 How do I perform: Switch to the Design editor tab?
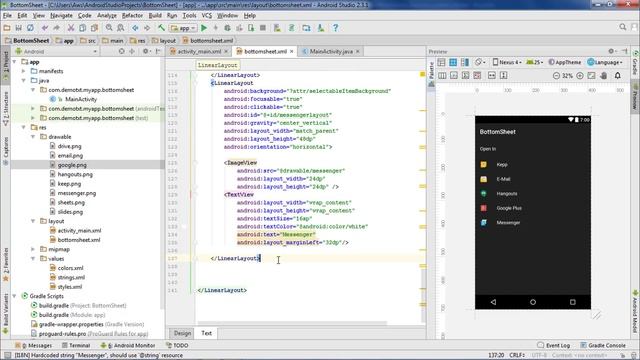(x=182, y=333)
